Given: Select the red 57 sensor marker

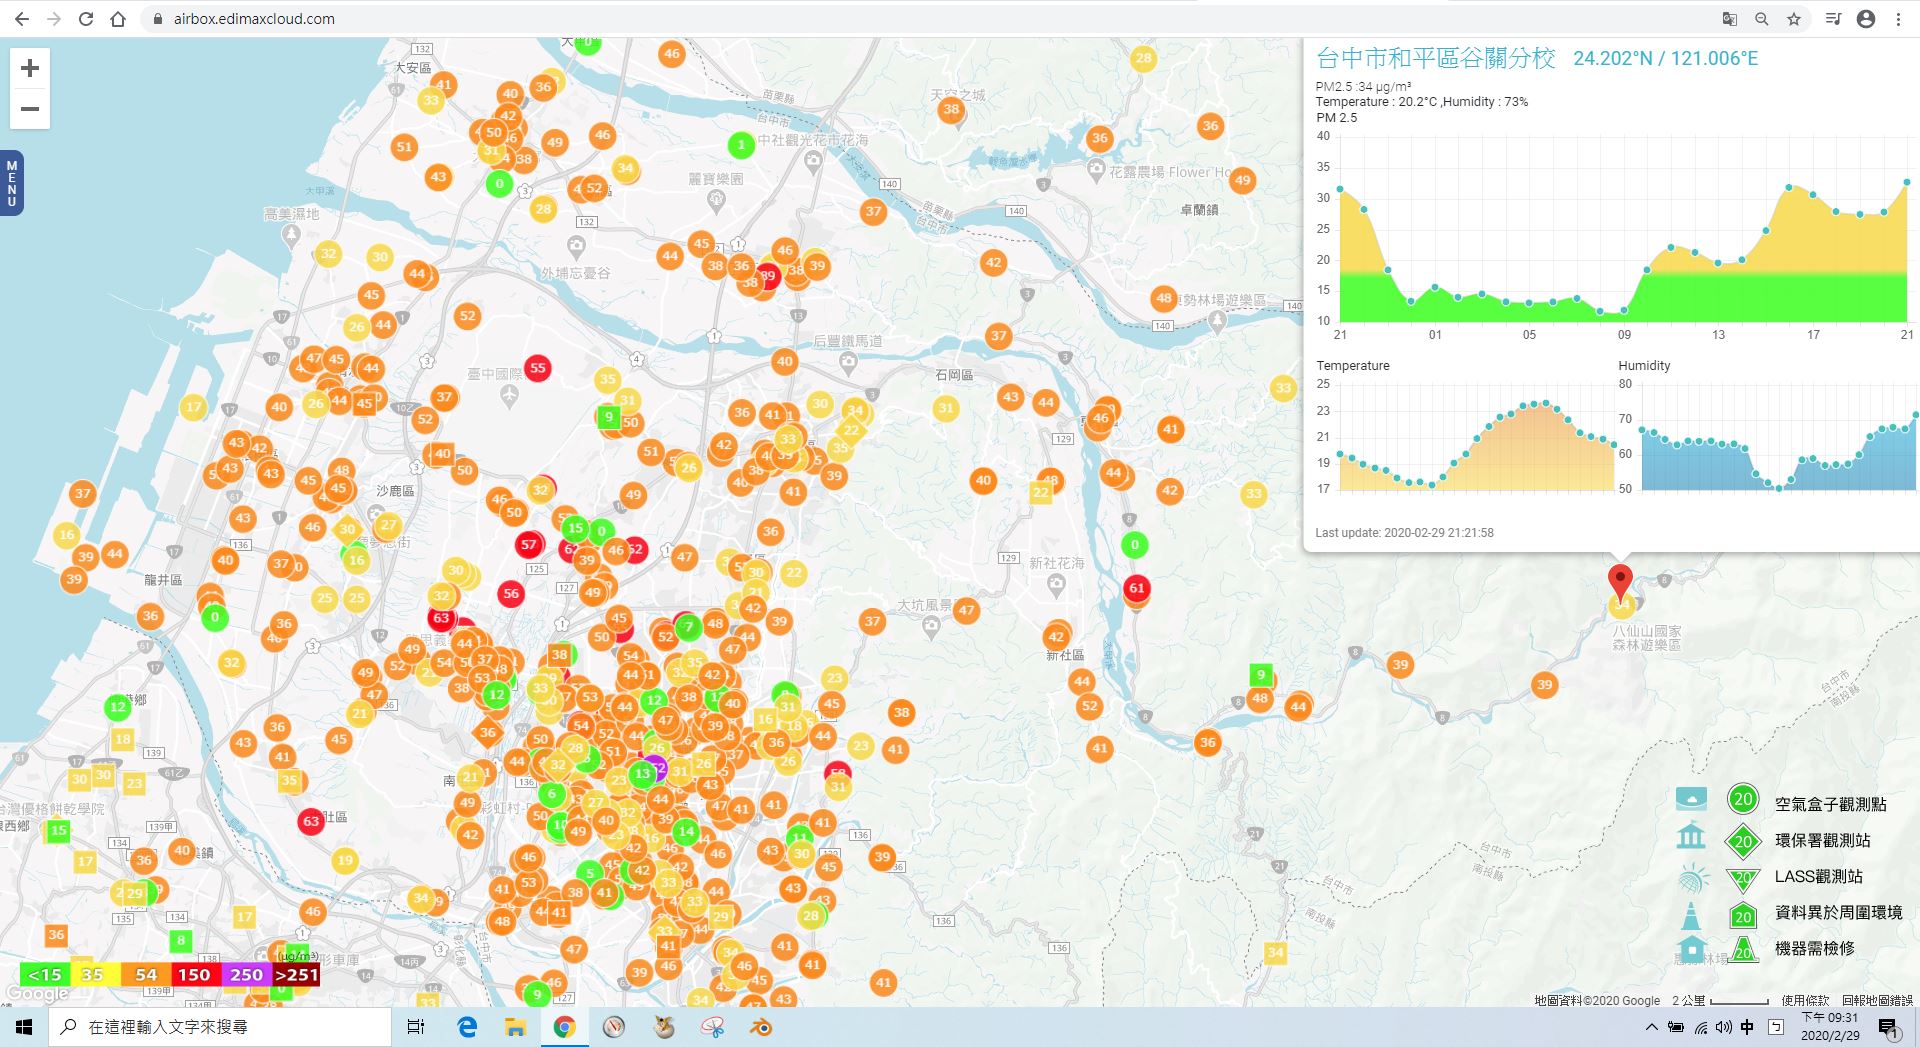Looking at the screenshot, I should tap(529, 545).
